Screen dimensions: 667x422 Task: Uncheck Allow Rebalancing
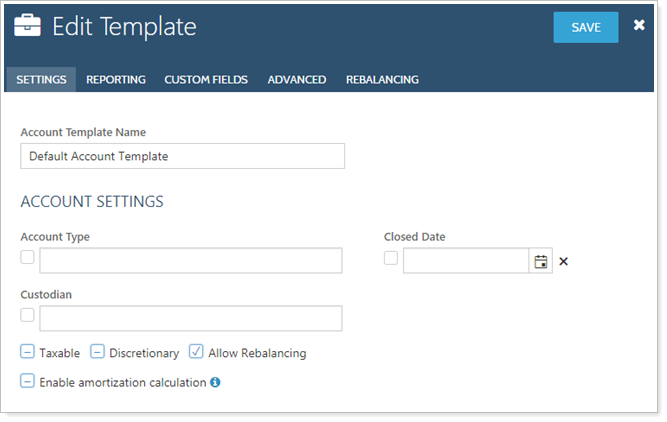tap(196, 352)
